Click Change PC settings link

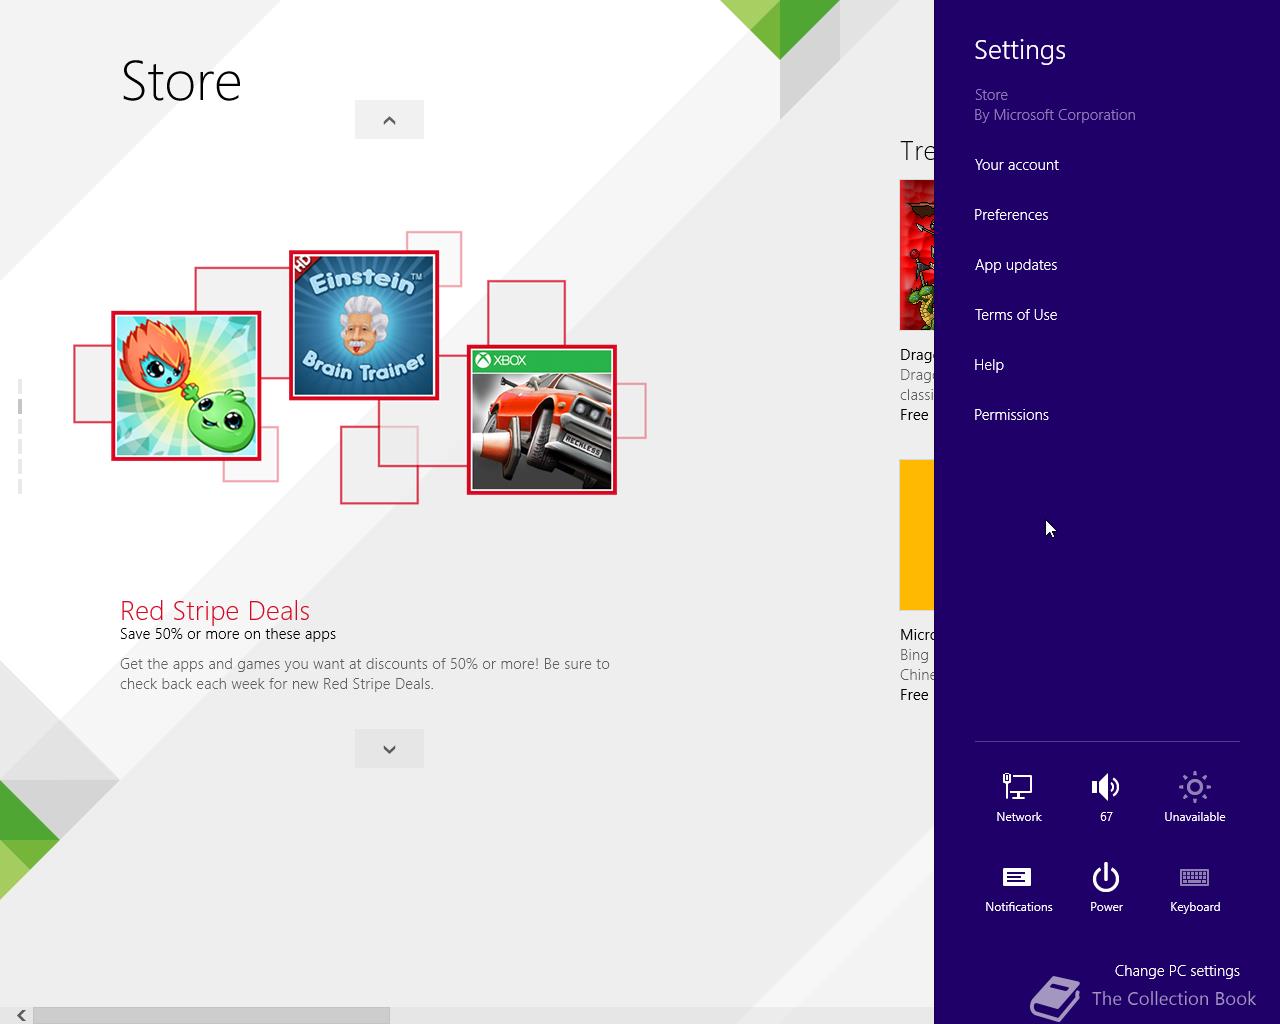[1177, 971]
